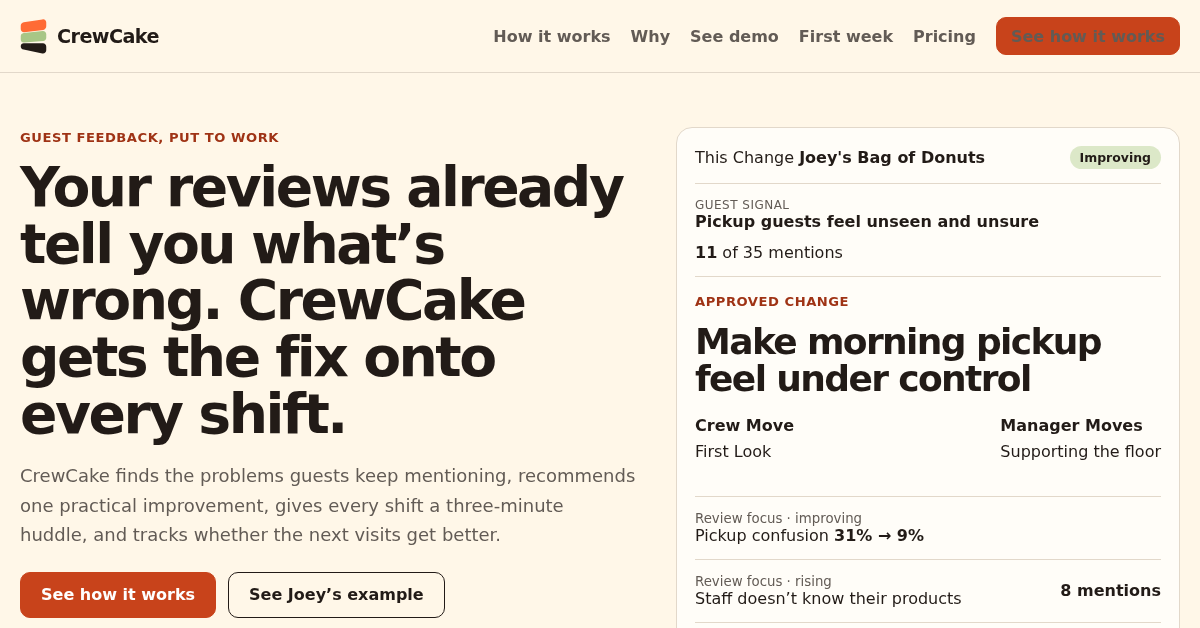Screen dimensions: 1200x628
Task: Select the Manager Moves heading
Action: (x=1071, y=426)
